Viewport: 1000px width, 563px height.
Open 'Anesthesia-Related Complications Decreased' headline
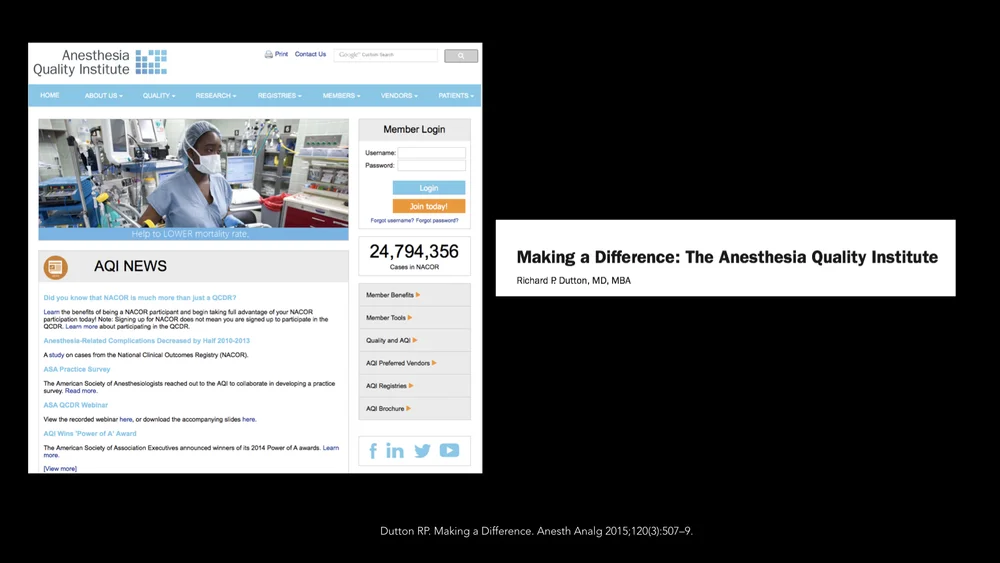coord(147,340)
